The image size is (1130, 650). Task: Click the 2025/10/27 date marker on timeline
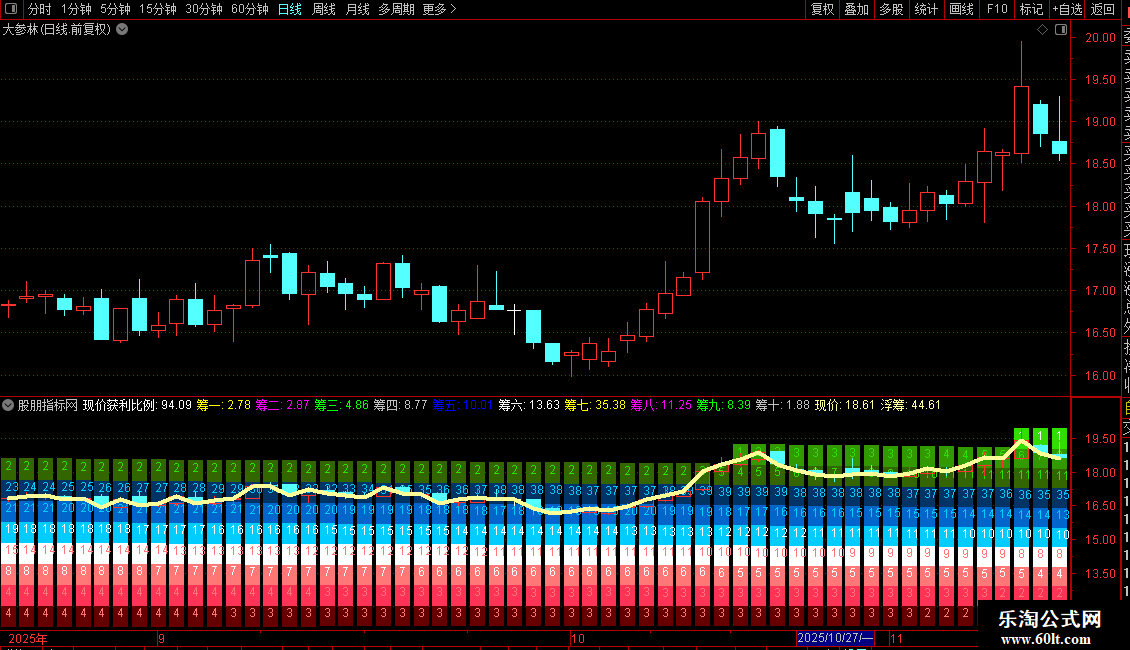(835, 638)
